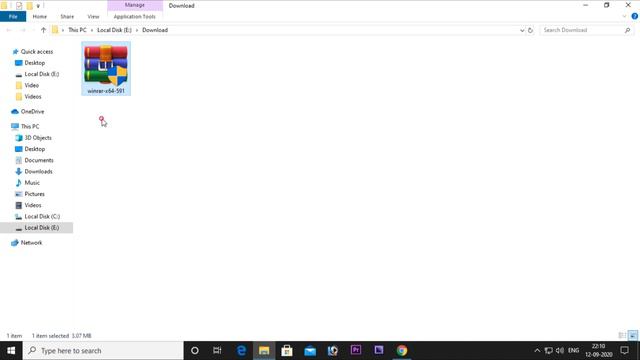
Task: Refresh the Download folder view
Action: coord(530,30)
